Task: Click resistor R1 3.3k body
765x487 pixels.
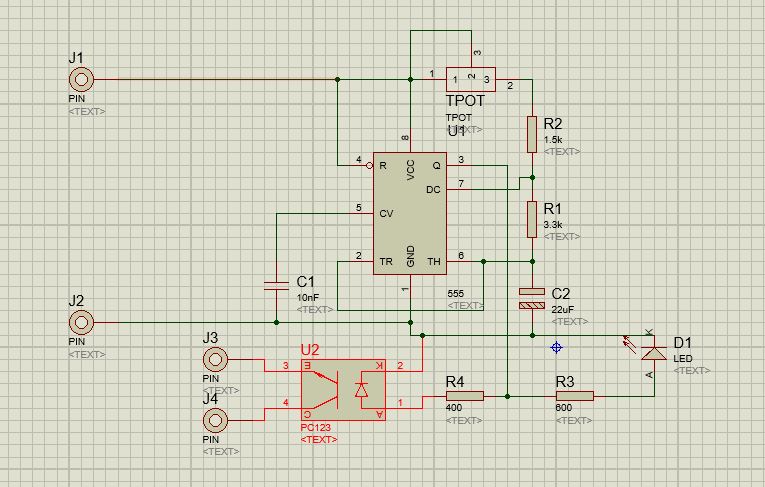Action: tap(532, 219)
